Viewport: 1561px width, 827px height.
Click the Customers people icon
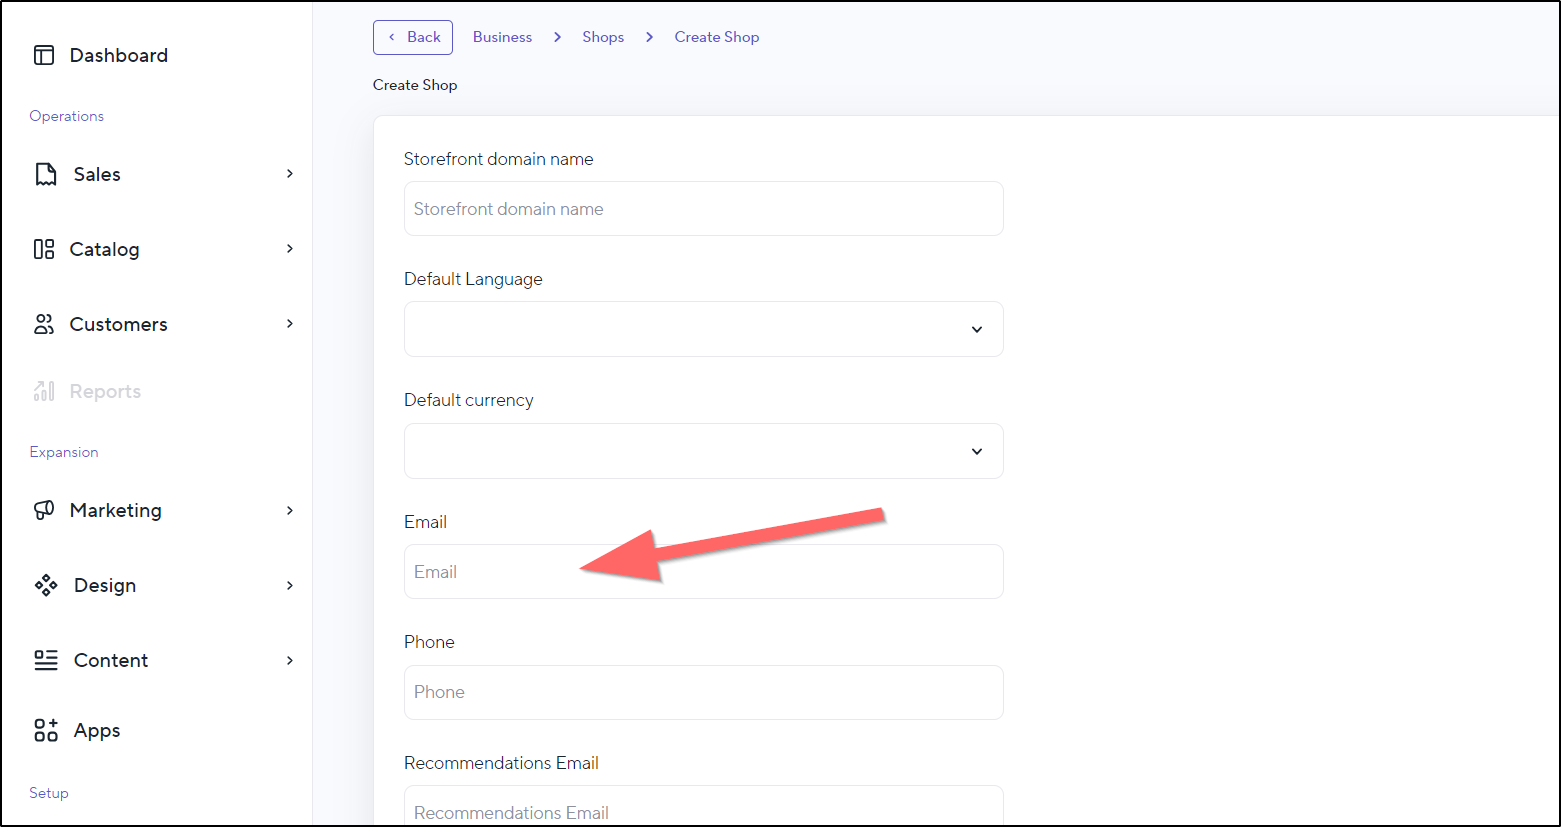pos(44,324)
